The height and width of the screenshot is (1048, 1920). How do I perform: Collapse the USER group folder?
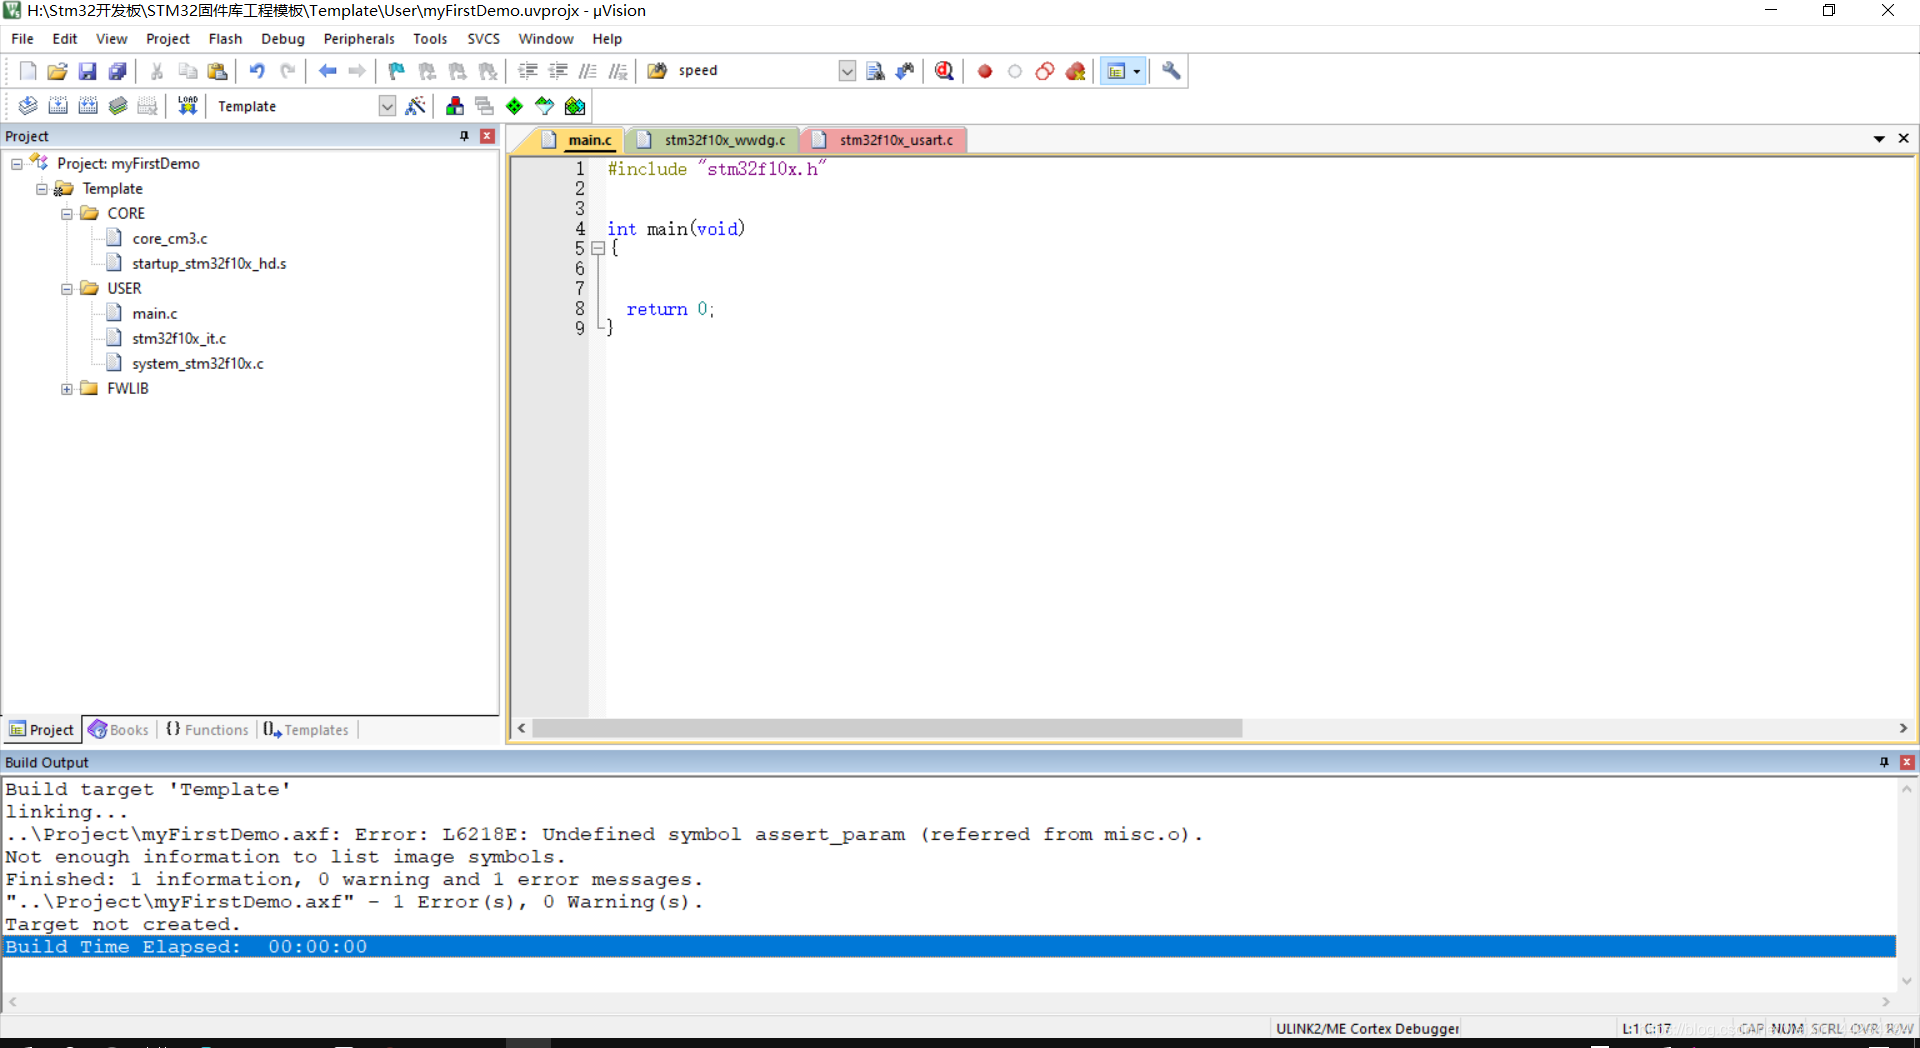[x=67, y=289]
